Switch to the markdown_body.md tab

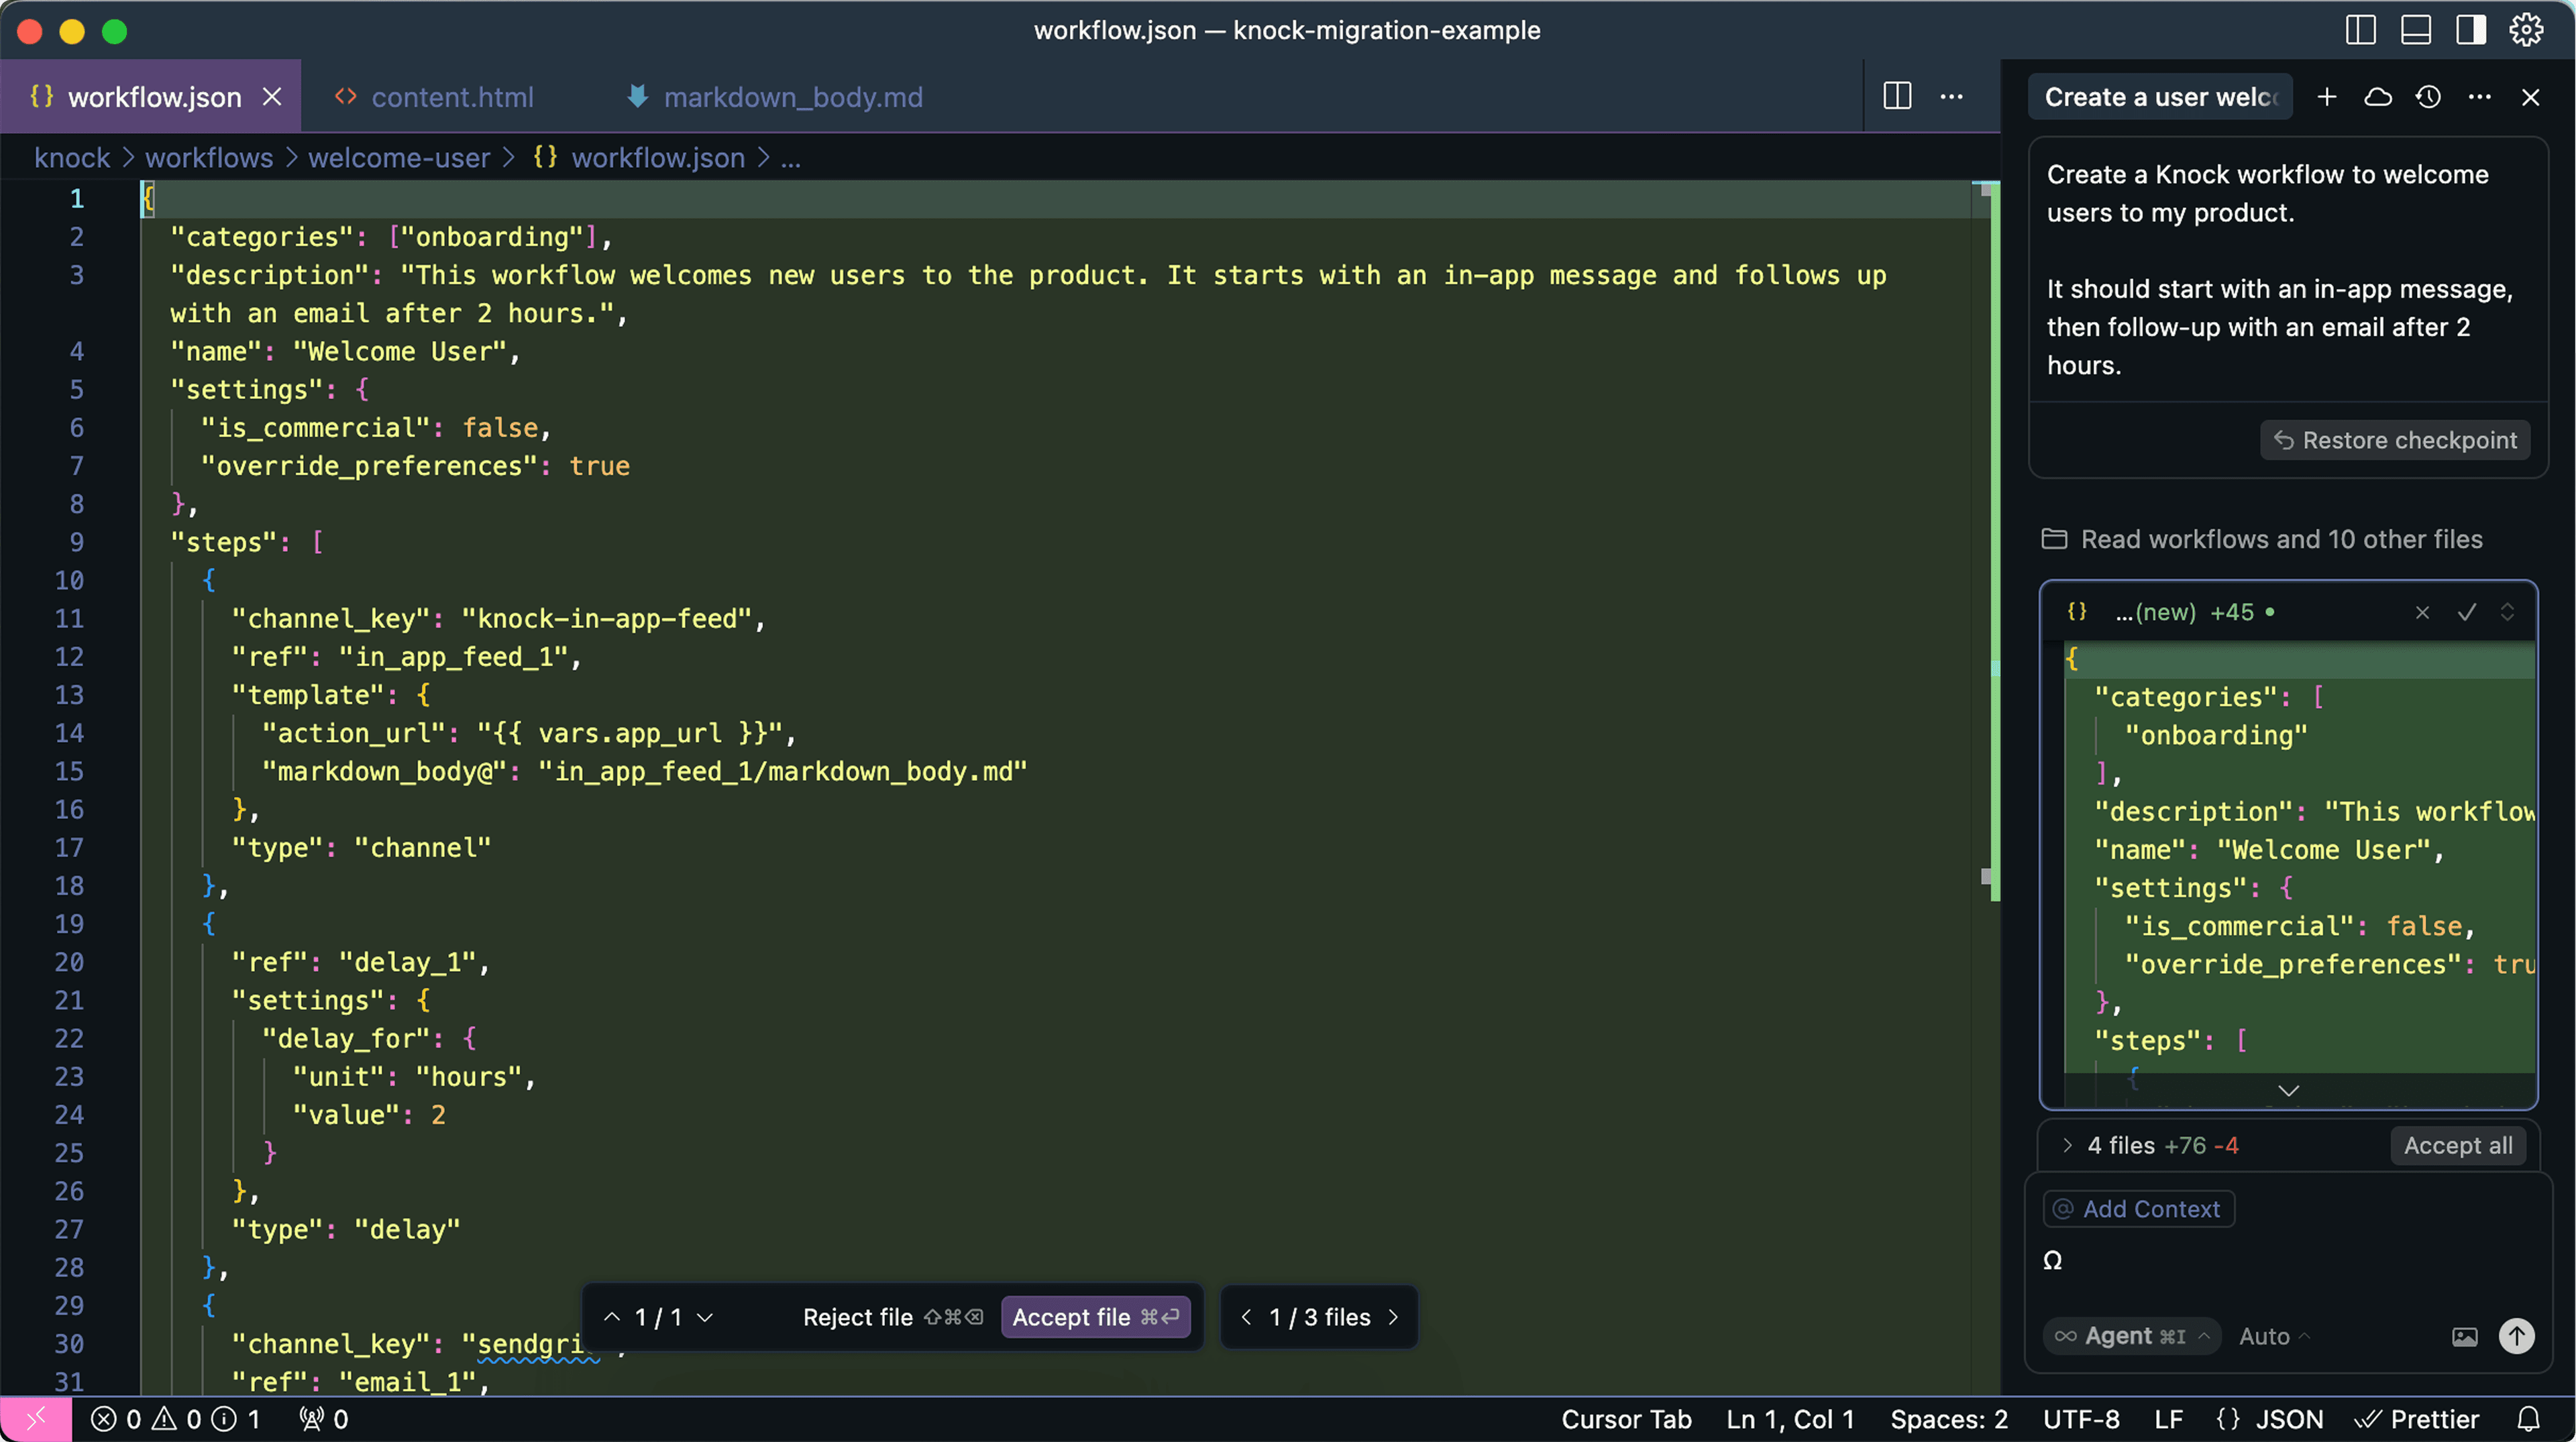tap(792, 97)
